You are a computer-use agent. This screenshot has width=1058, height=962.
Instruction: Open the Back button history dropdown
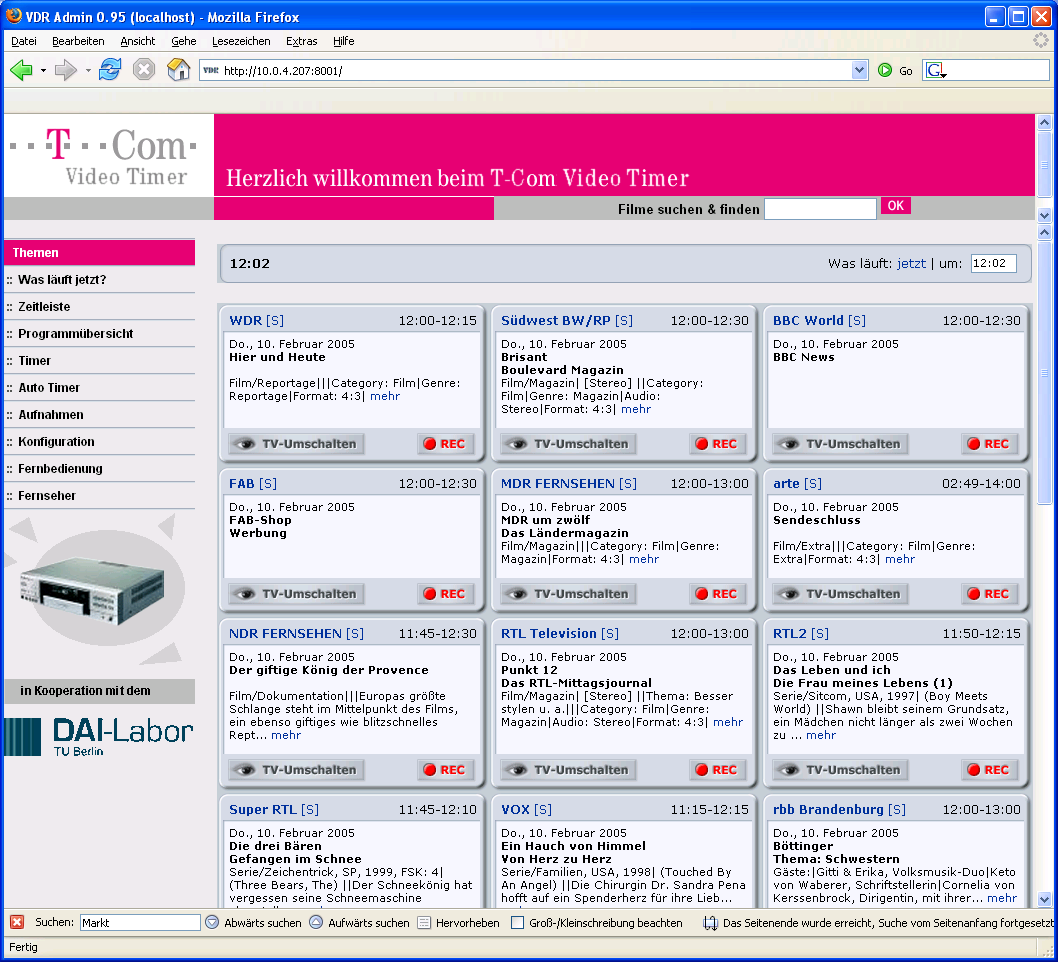[x=43, y=70]
